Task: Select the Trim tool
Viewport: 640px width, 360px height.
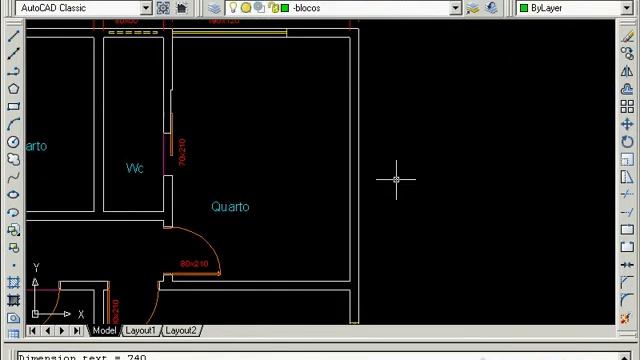Action: pyautogui.click(x=627, y=194)
